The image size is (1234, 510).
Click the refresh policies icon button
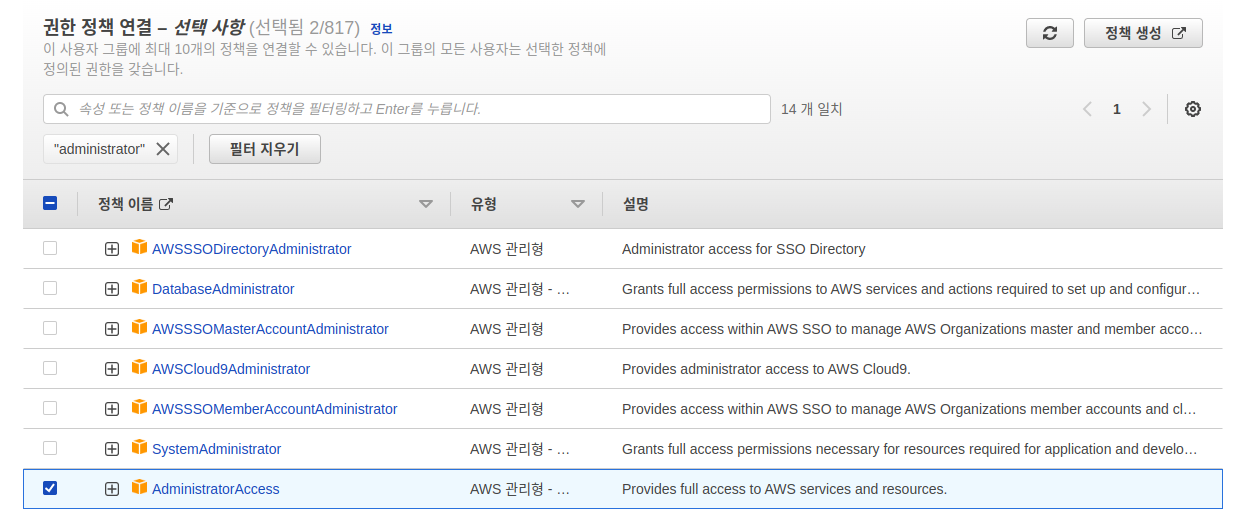1050,33
